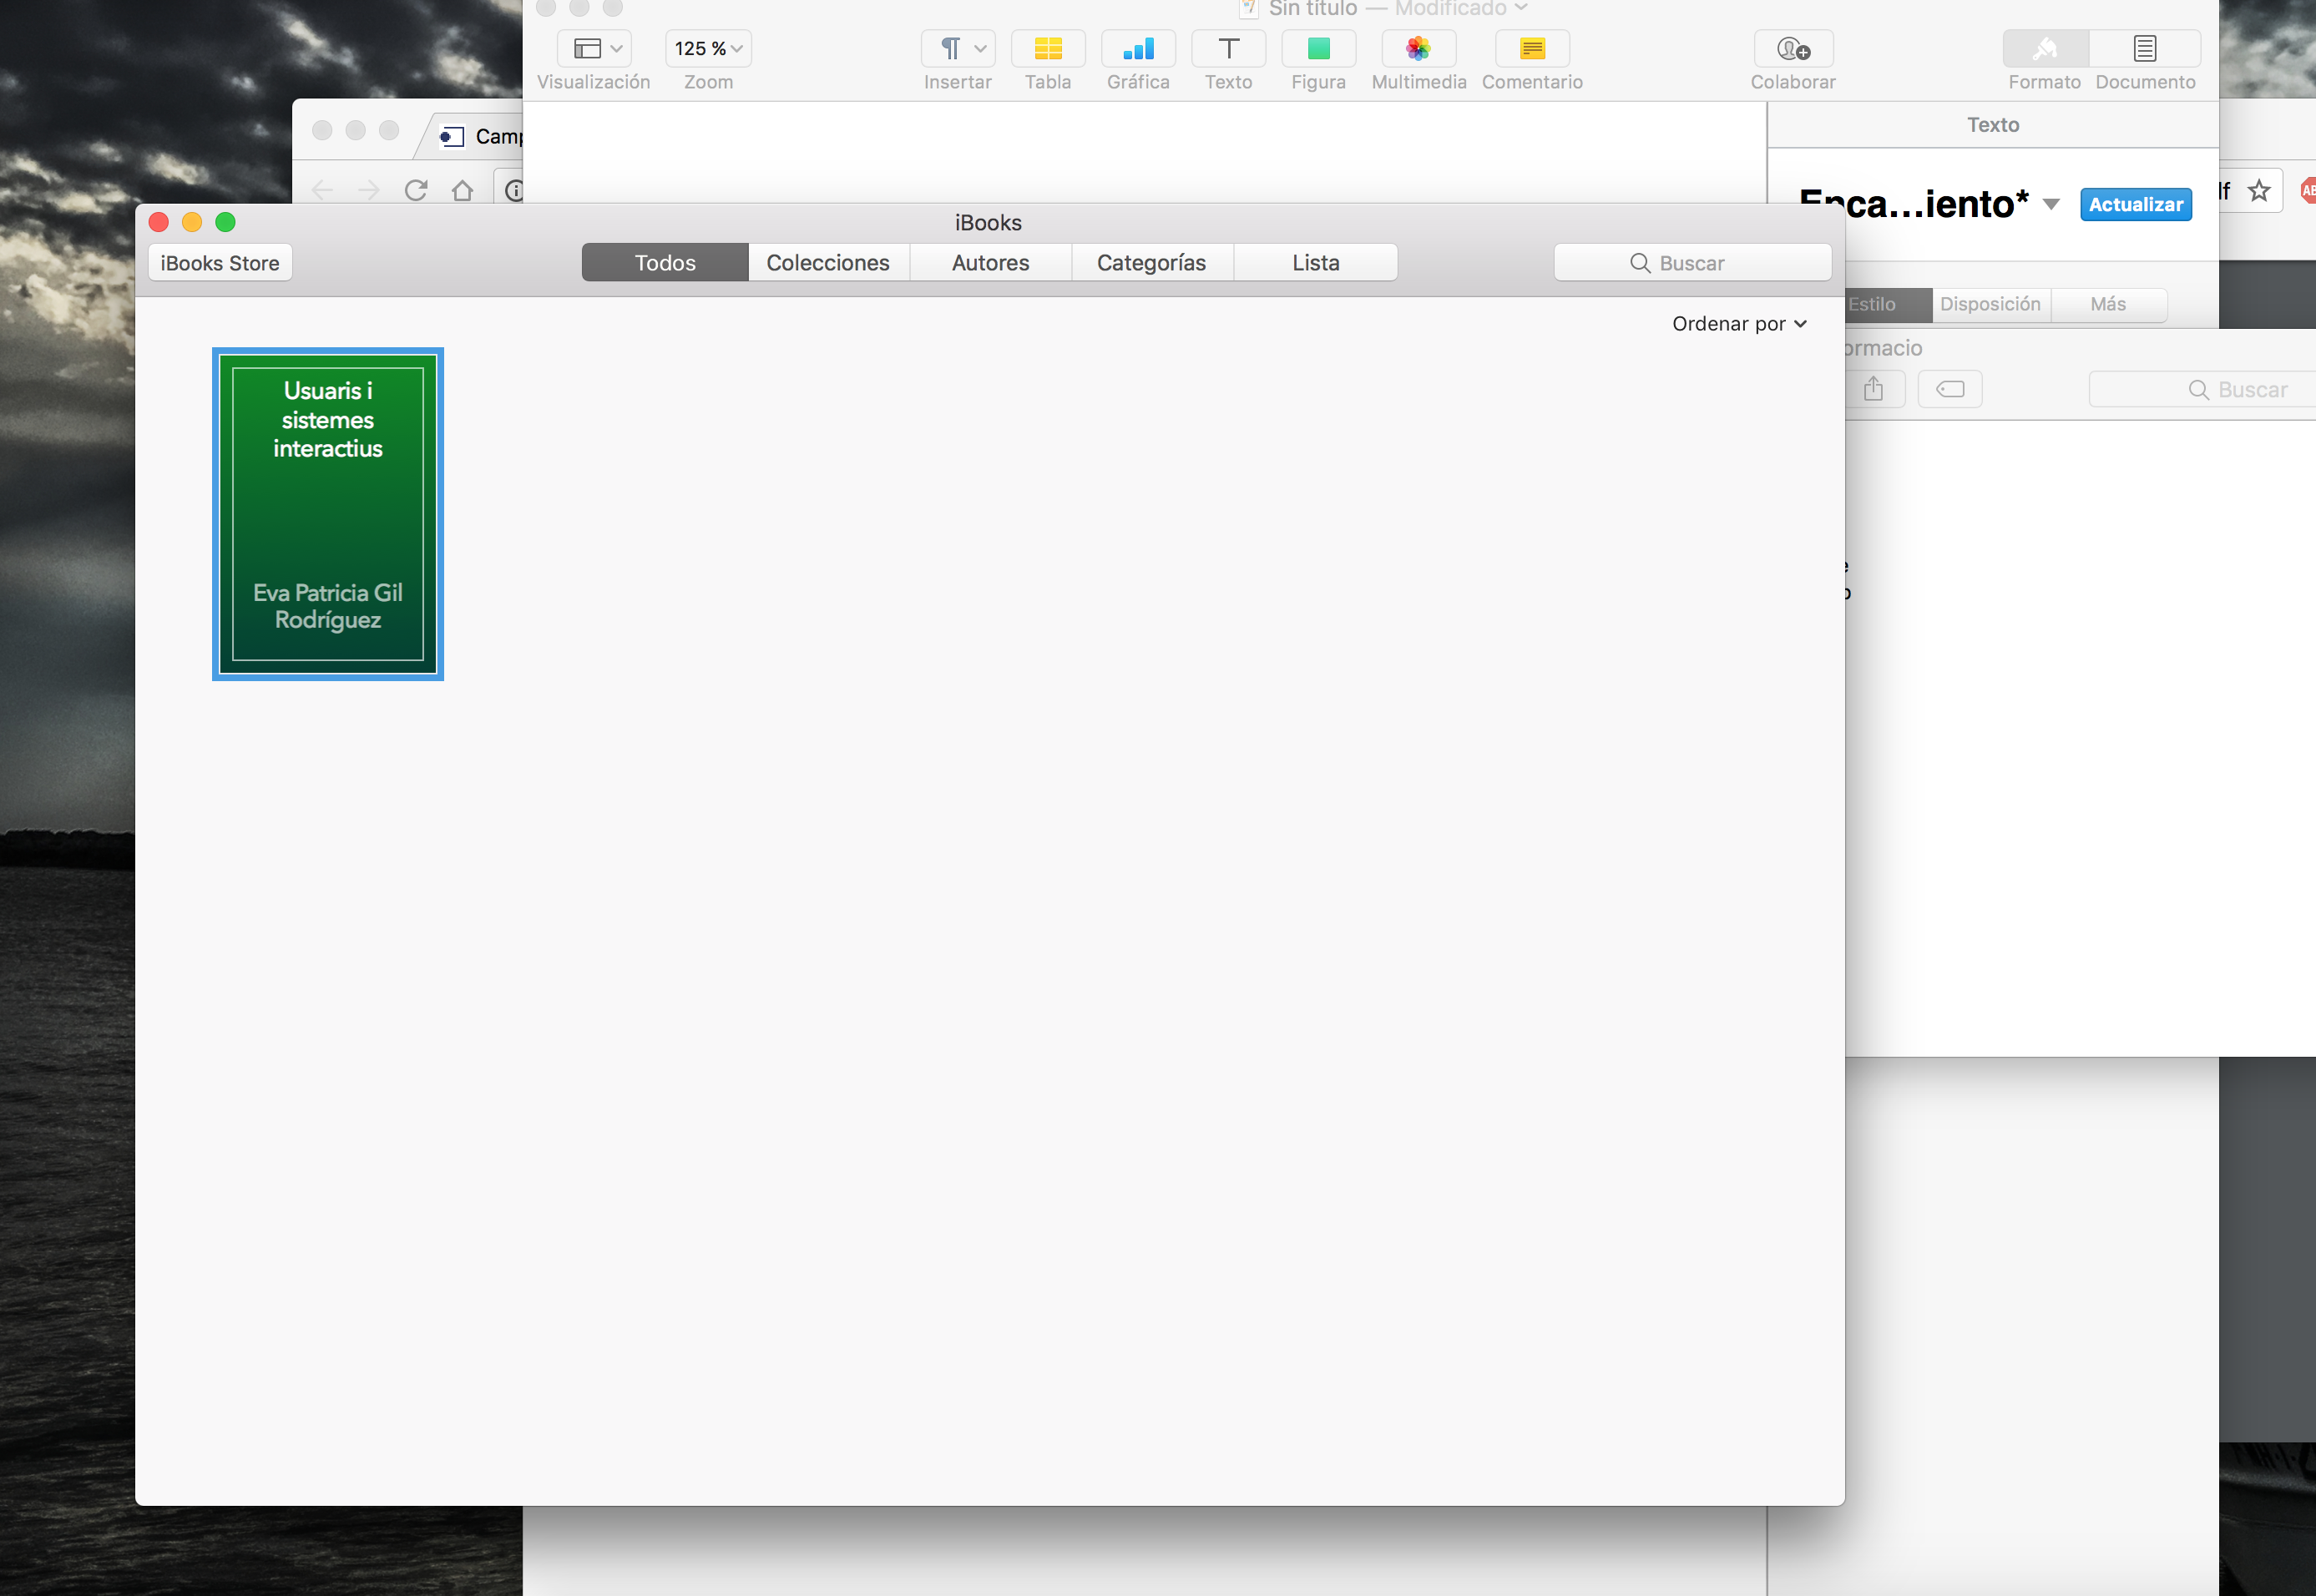Screen dimensions: 2316x1596
Task: Switch to the Colecciones tab
Action: [828, 263]
